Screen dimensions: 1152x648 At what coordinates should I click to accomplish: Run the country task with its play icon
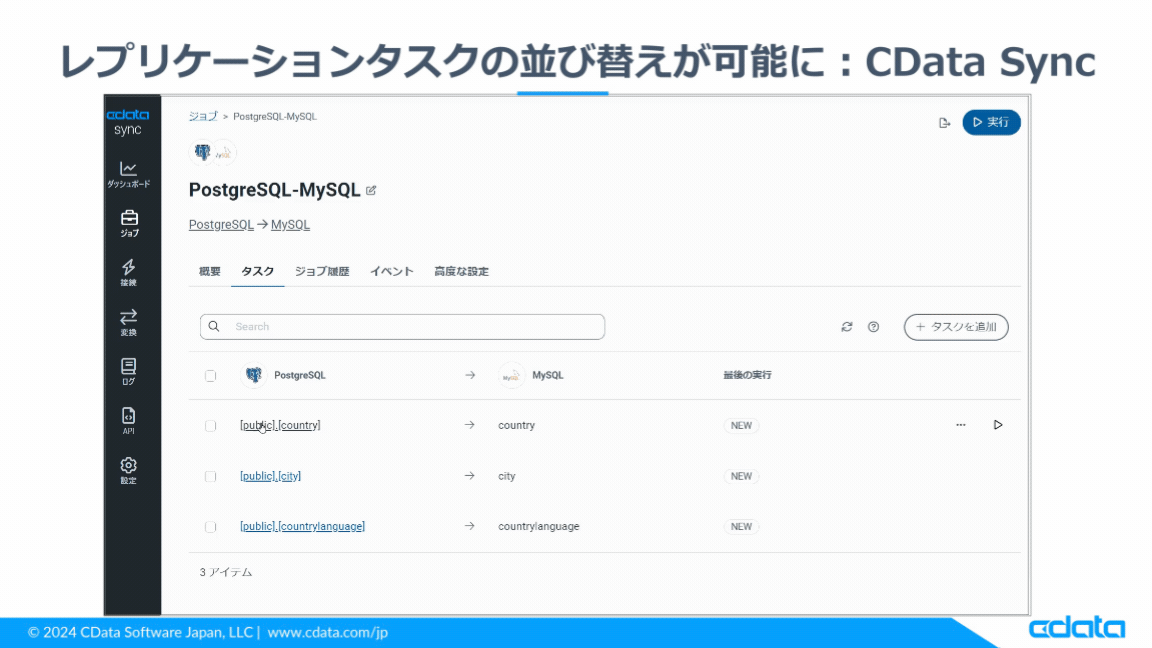(x=996, y=424)
